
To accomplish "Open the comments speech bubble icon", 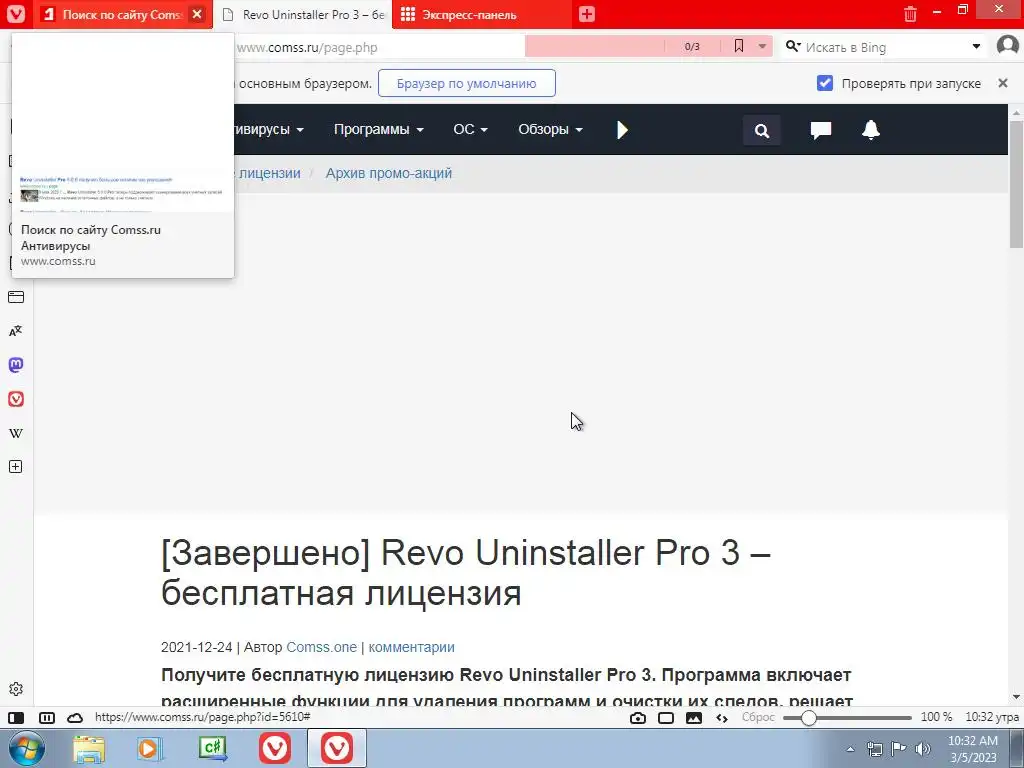I will click(821, 130).
